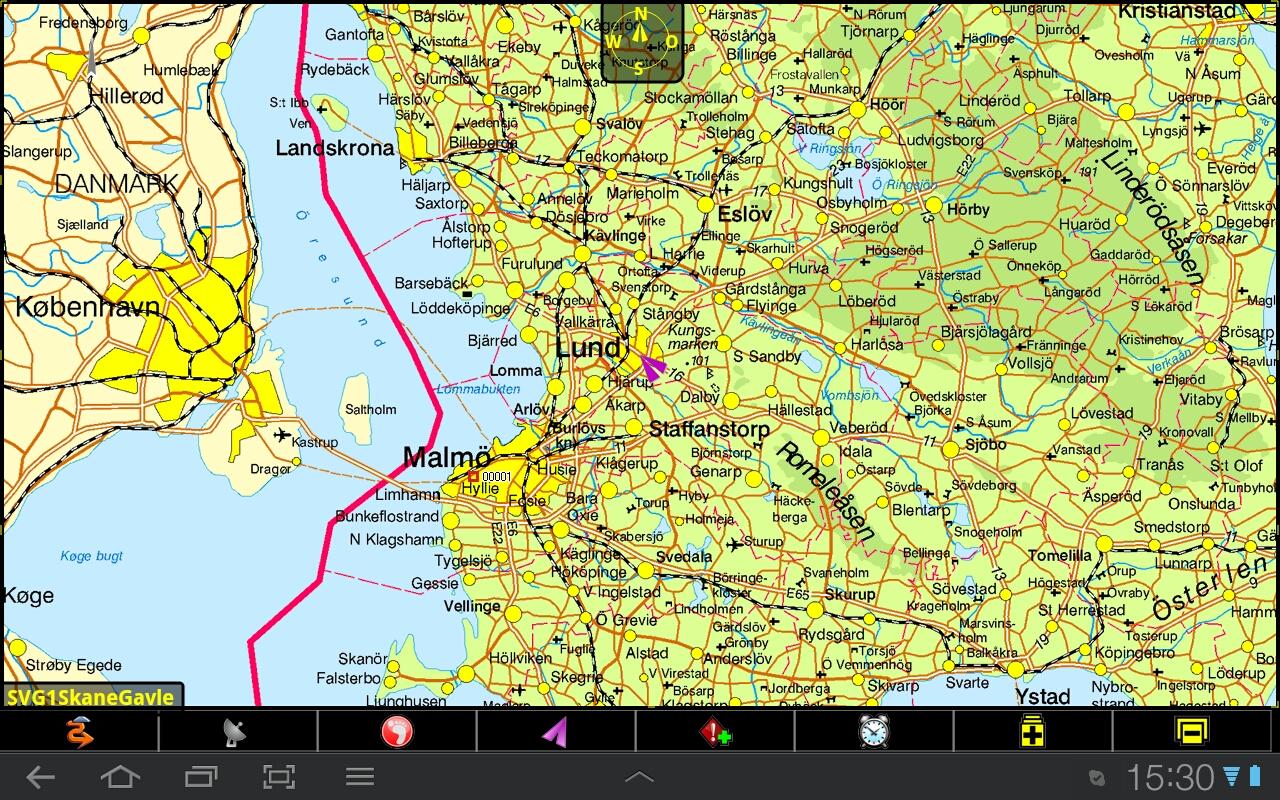This screenshot has height=800, width=1280.
Task: Zoom in using the yellow plus icon
Action: pos(1032,732)
